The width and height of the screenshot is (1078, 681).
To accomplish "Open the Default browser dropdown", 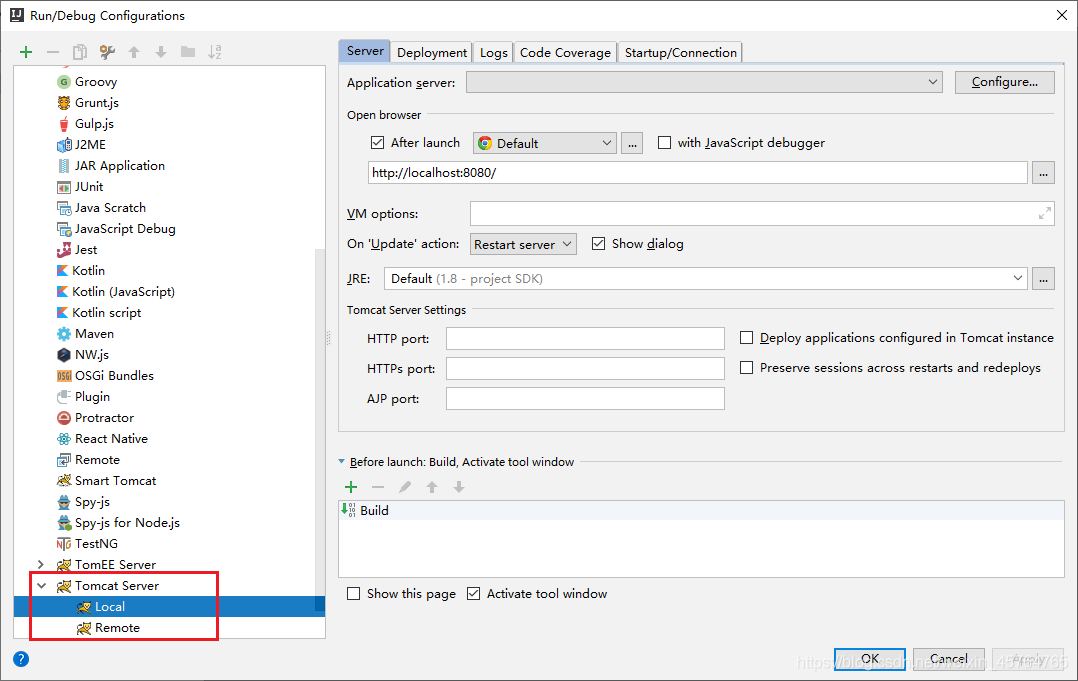I will pos(544,143).
